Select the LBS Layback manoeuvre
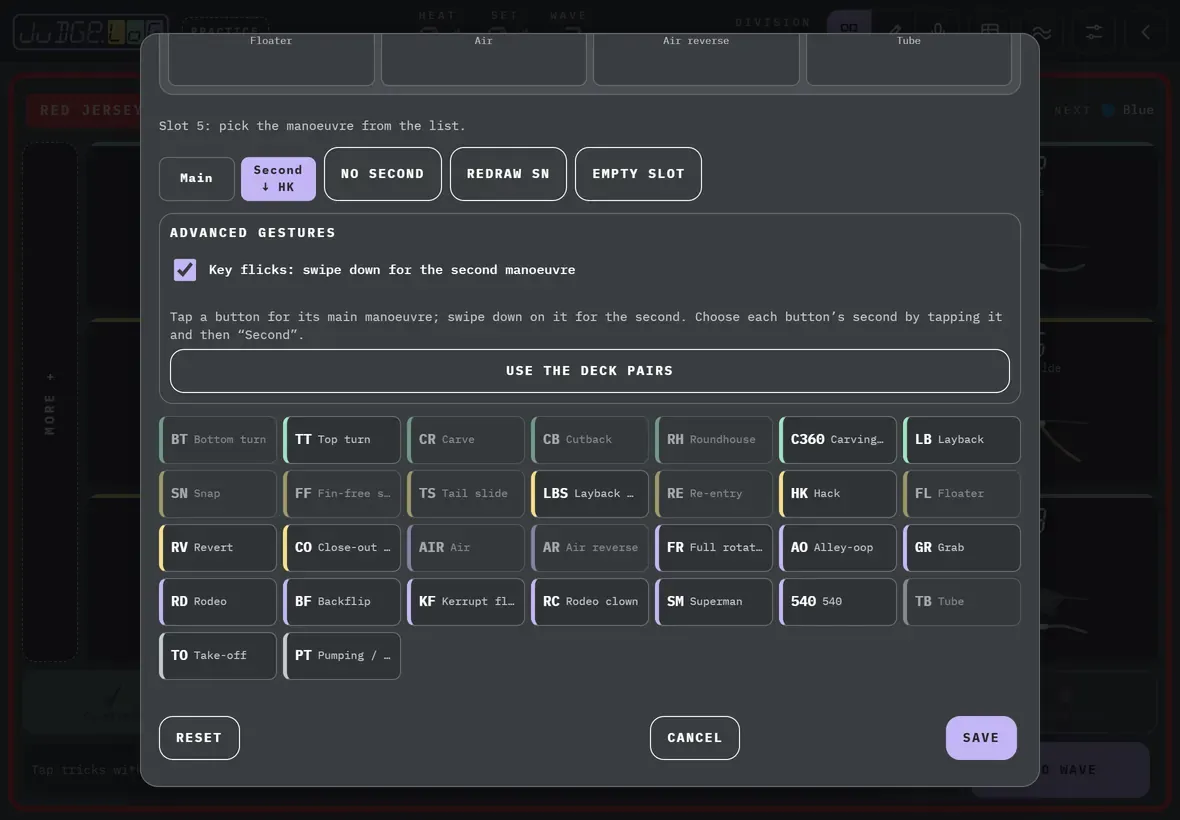The image size is (1180, 820). pyautogui.click(x=589, y=494)
